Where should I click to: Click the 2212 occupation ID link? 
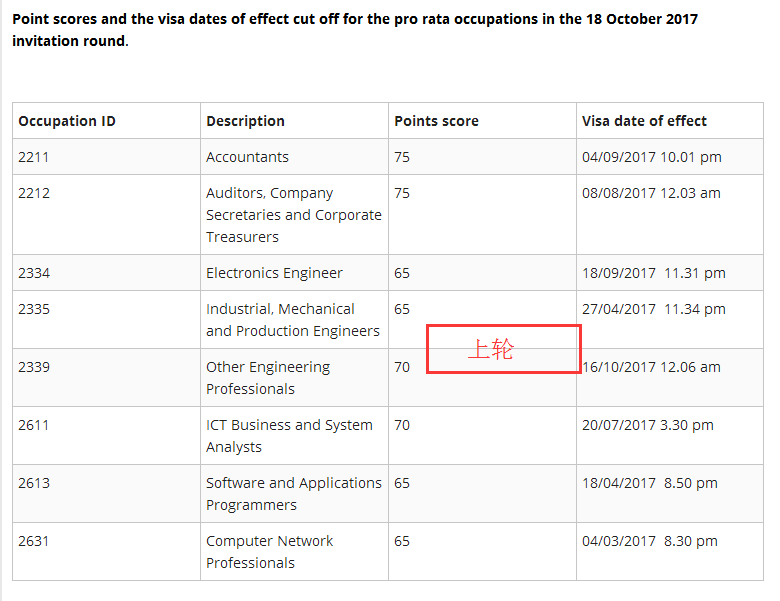click(x=32, y=193)
